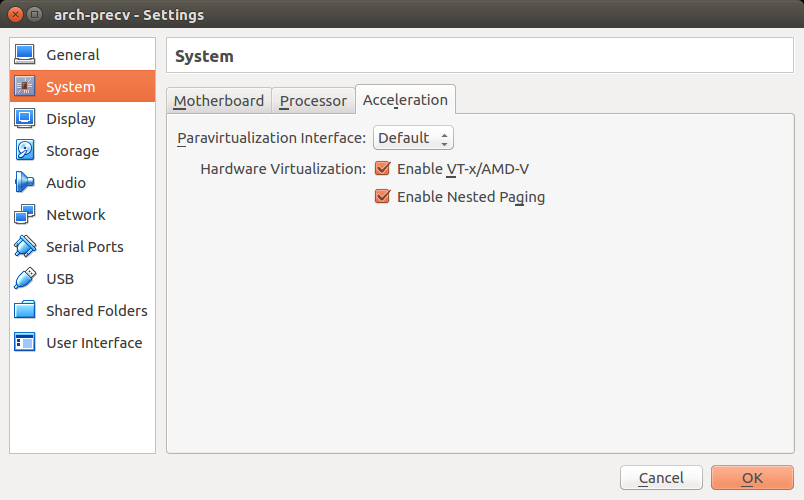Switch to the Processor tab

313,101
